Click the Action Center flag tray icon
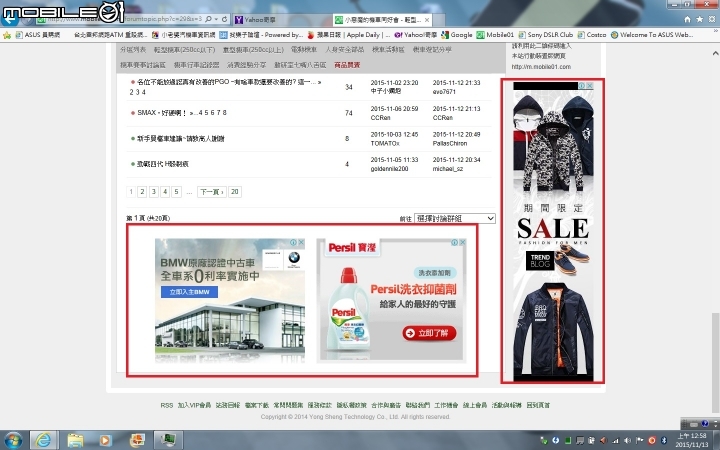The width and height of the screenshot is (720, 450). (x=639, y=440)
